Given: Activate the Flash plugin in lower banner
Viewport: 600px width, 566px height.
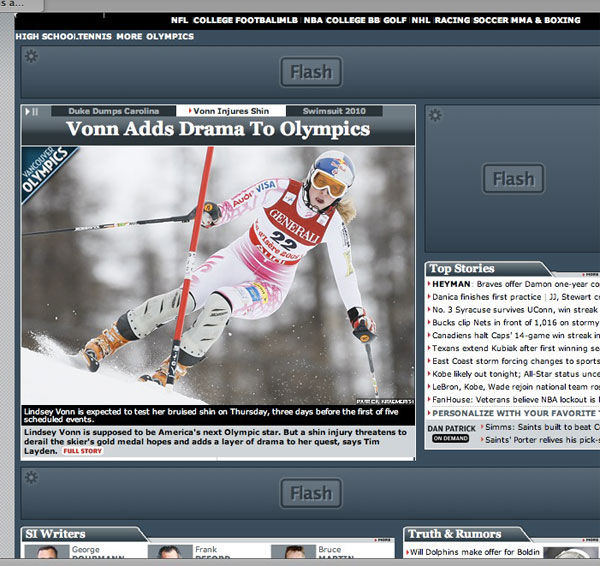Looking at the screenshot, I should pyautogui.click(x=311, y=493).
